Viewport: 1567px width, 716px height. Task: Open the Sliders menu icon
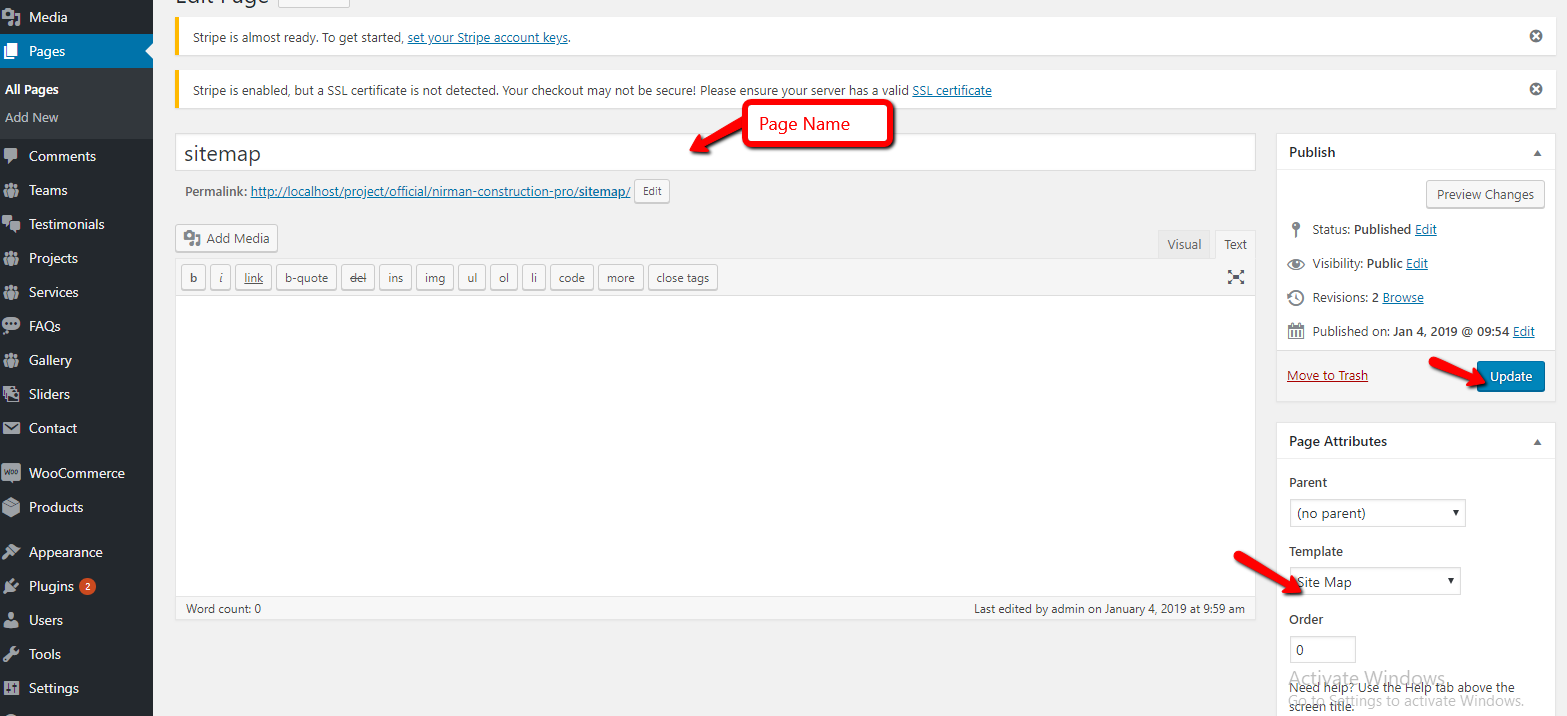[12, 394]
